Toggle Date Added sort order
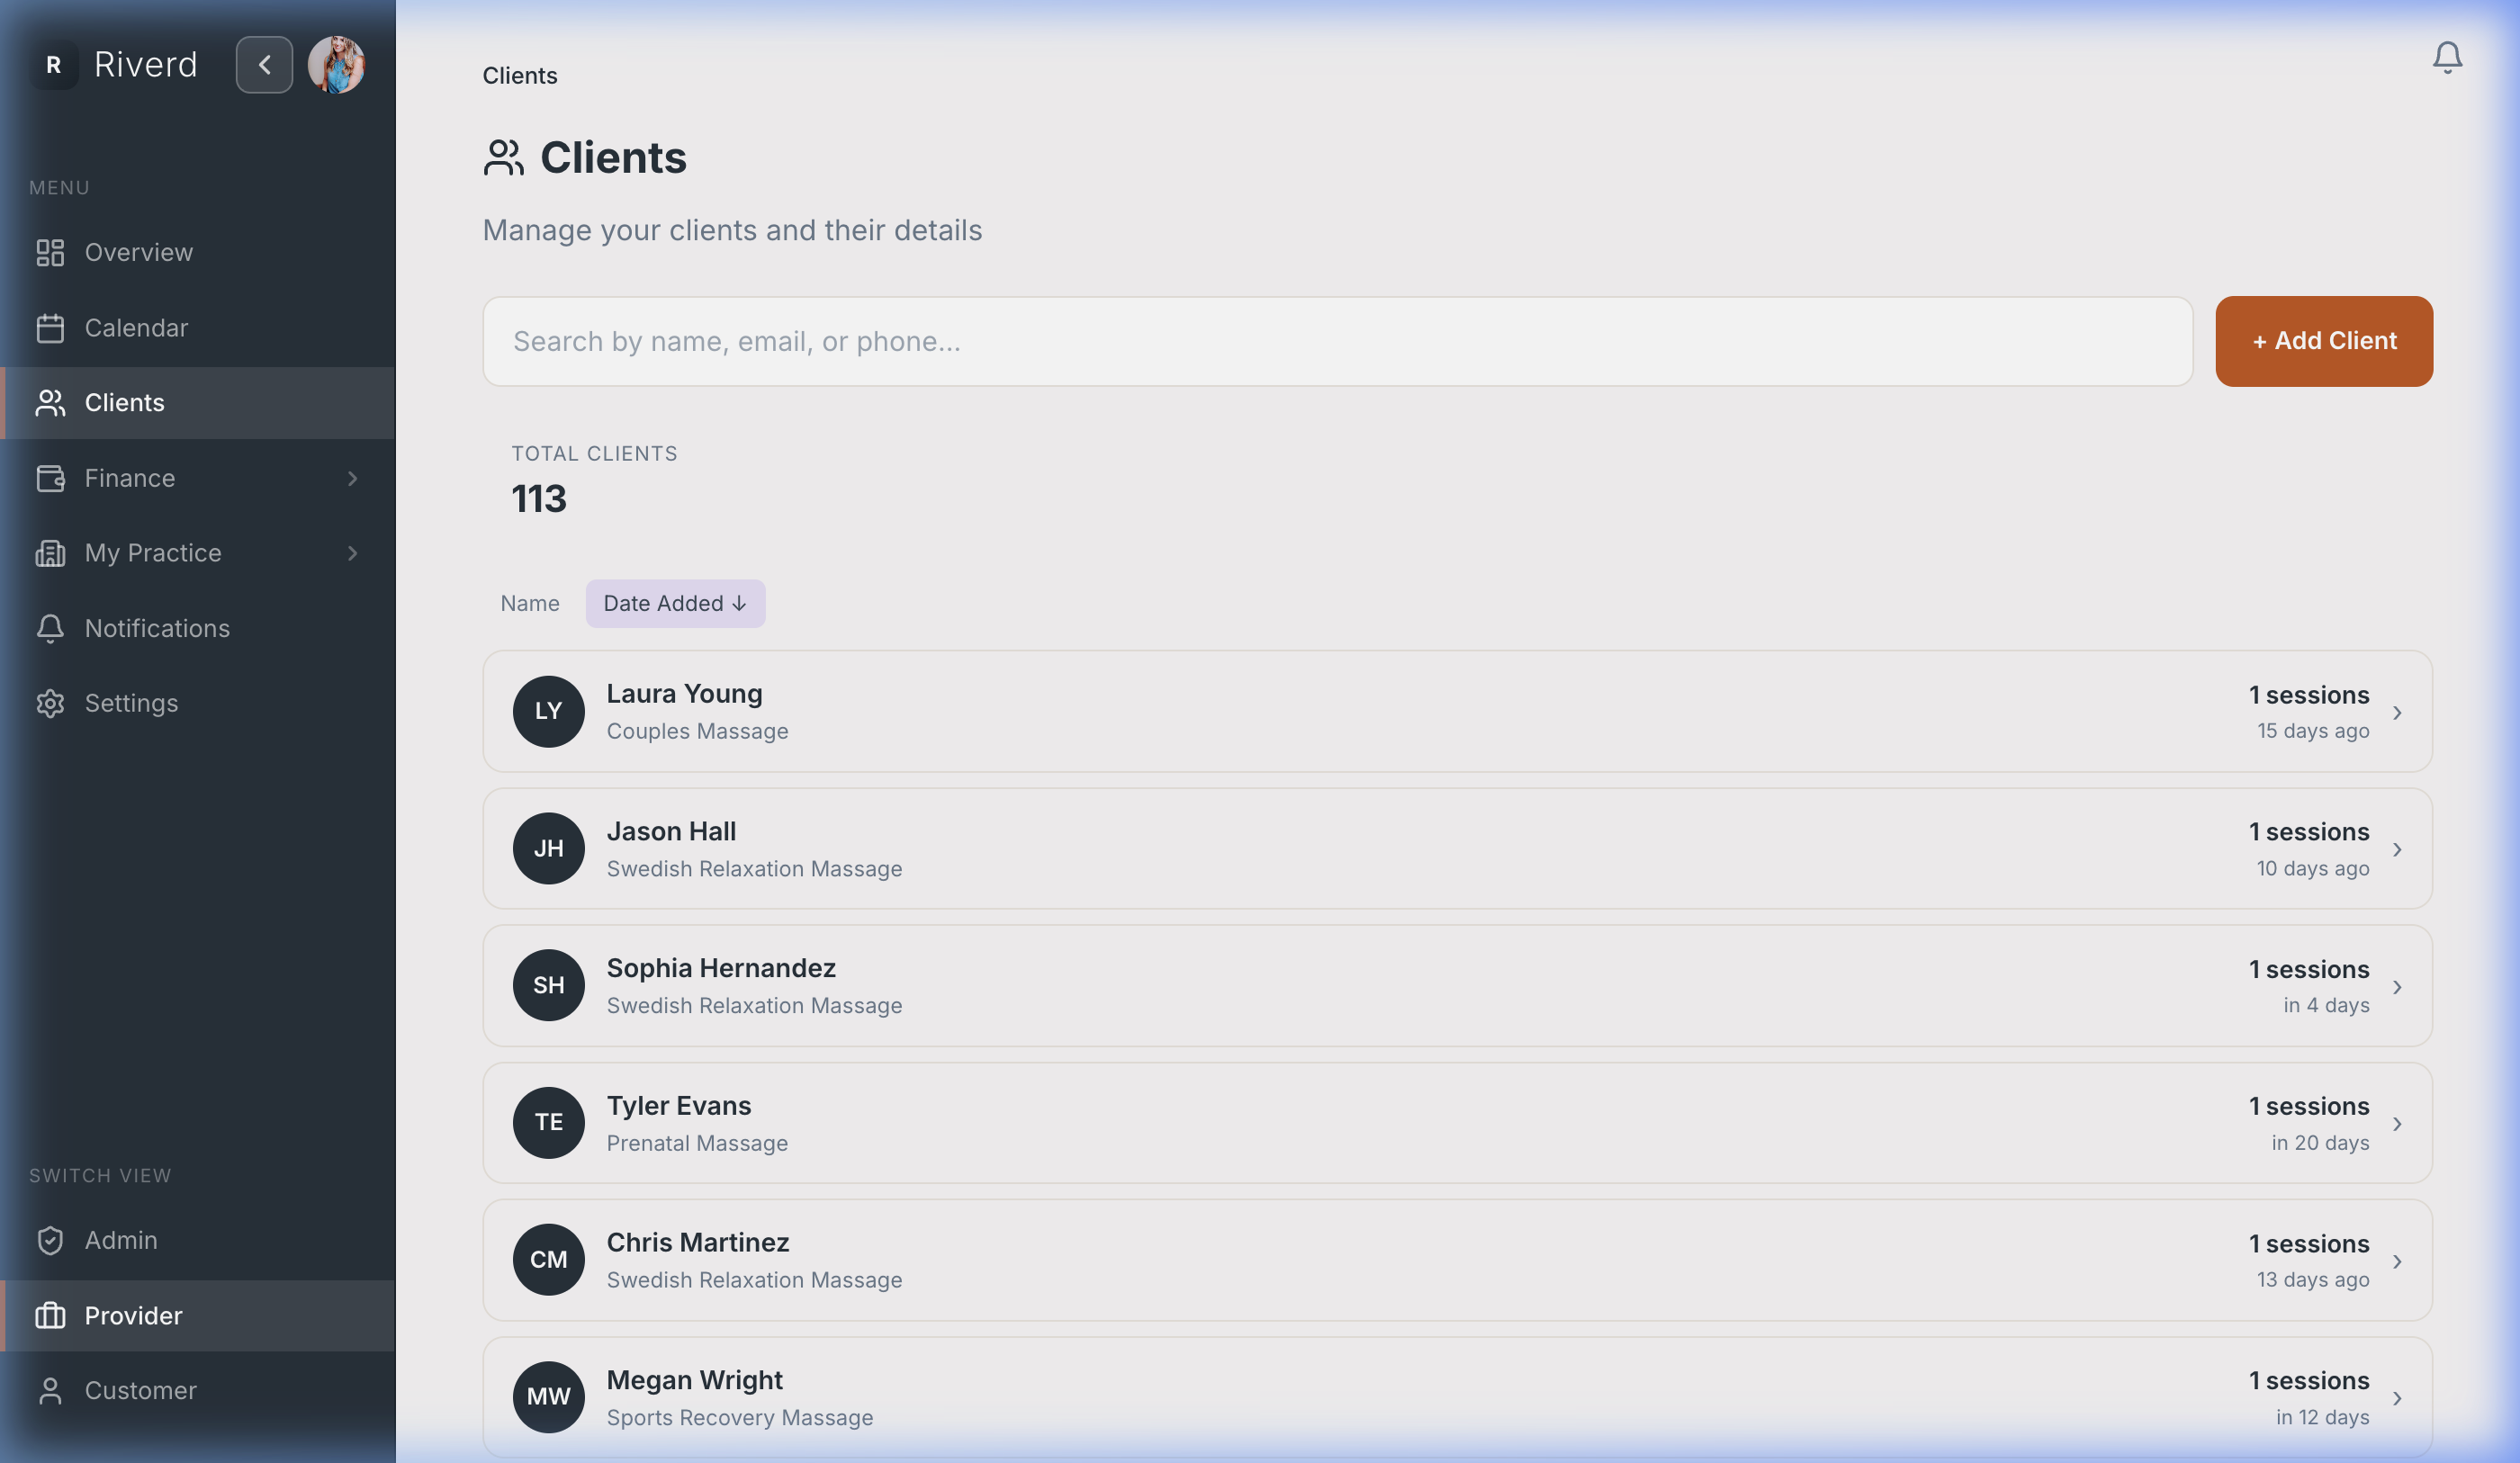Viewport: 2520px width, 1463px height. click(x=675, y=603)
